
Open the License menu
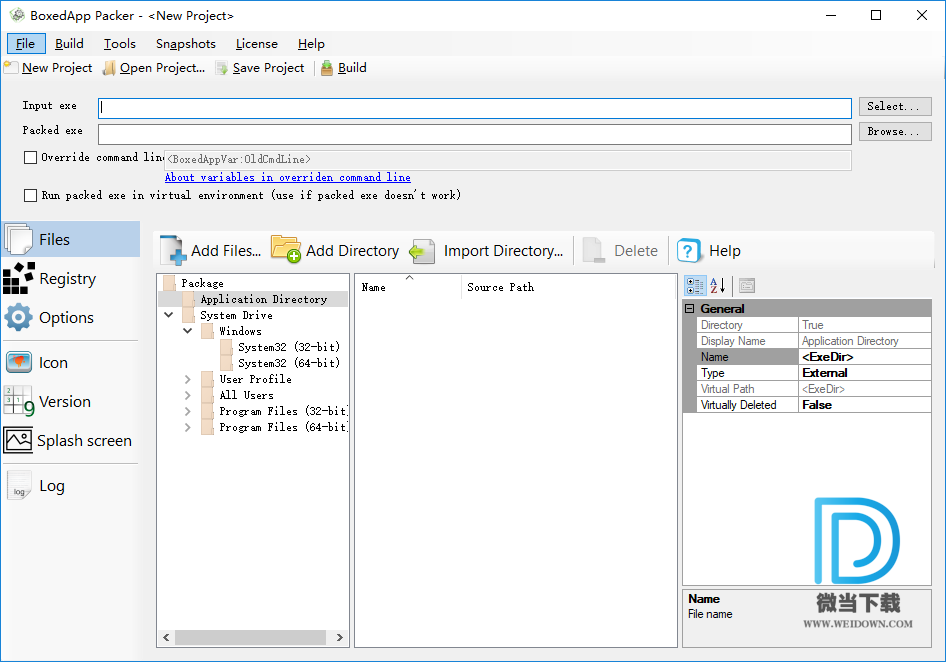pos(256,43)
